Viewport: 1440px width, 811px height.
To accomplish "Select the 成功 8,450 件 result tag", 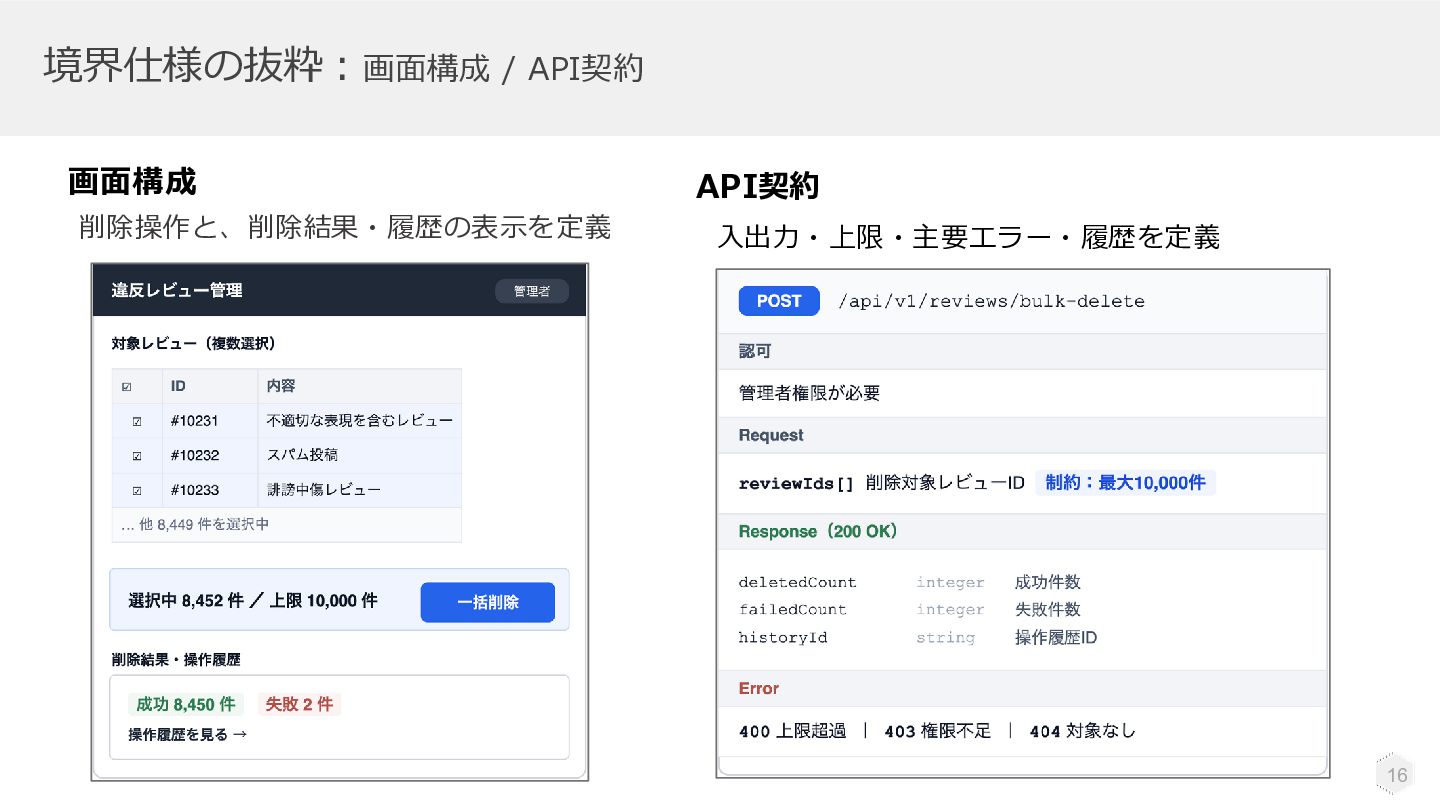I will 185,704.
